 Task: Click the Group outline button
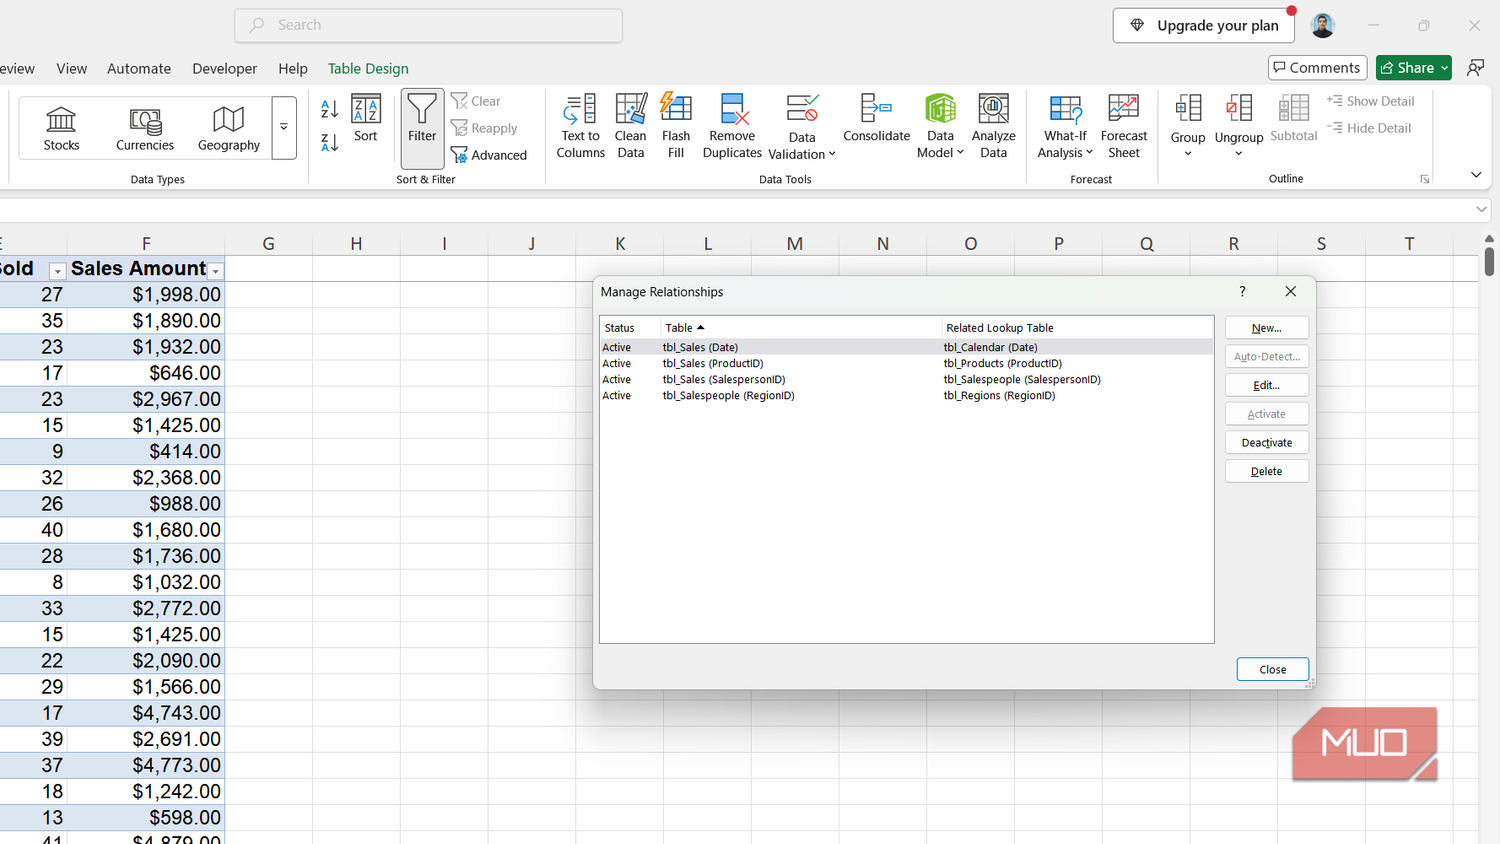coord(1188,117)
